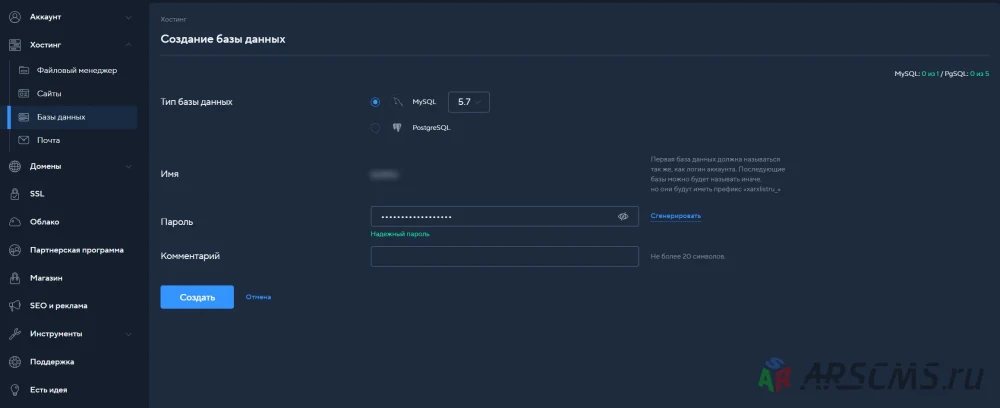Select the MySQL radio button
This screenshot has height=408, width=1000.
(x=375, y=102)
